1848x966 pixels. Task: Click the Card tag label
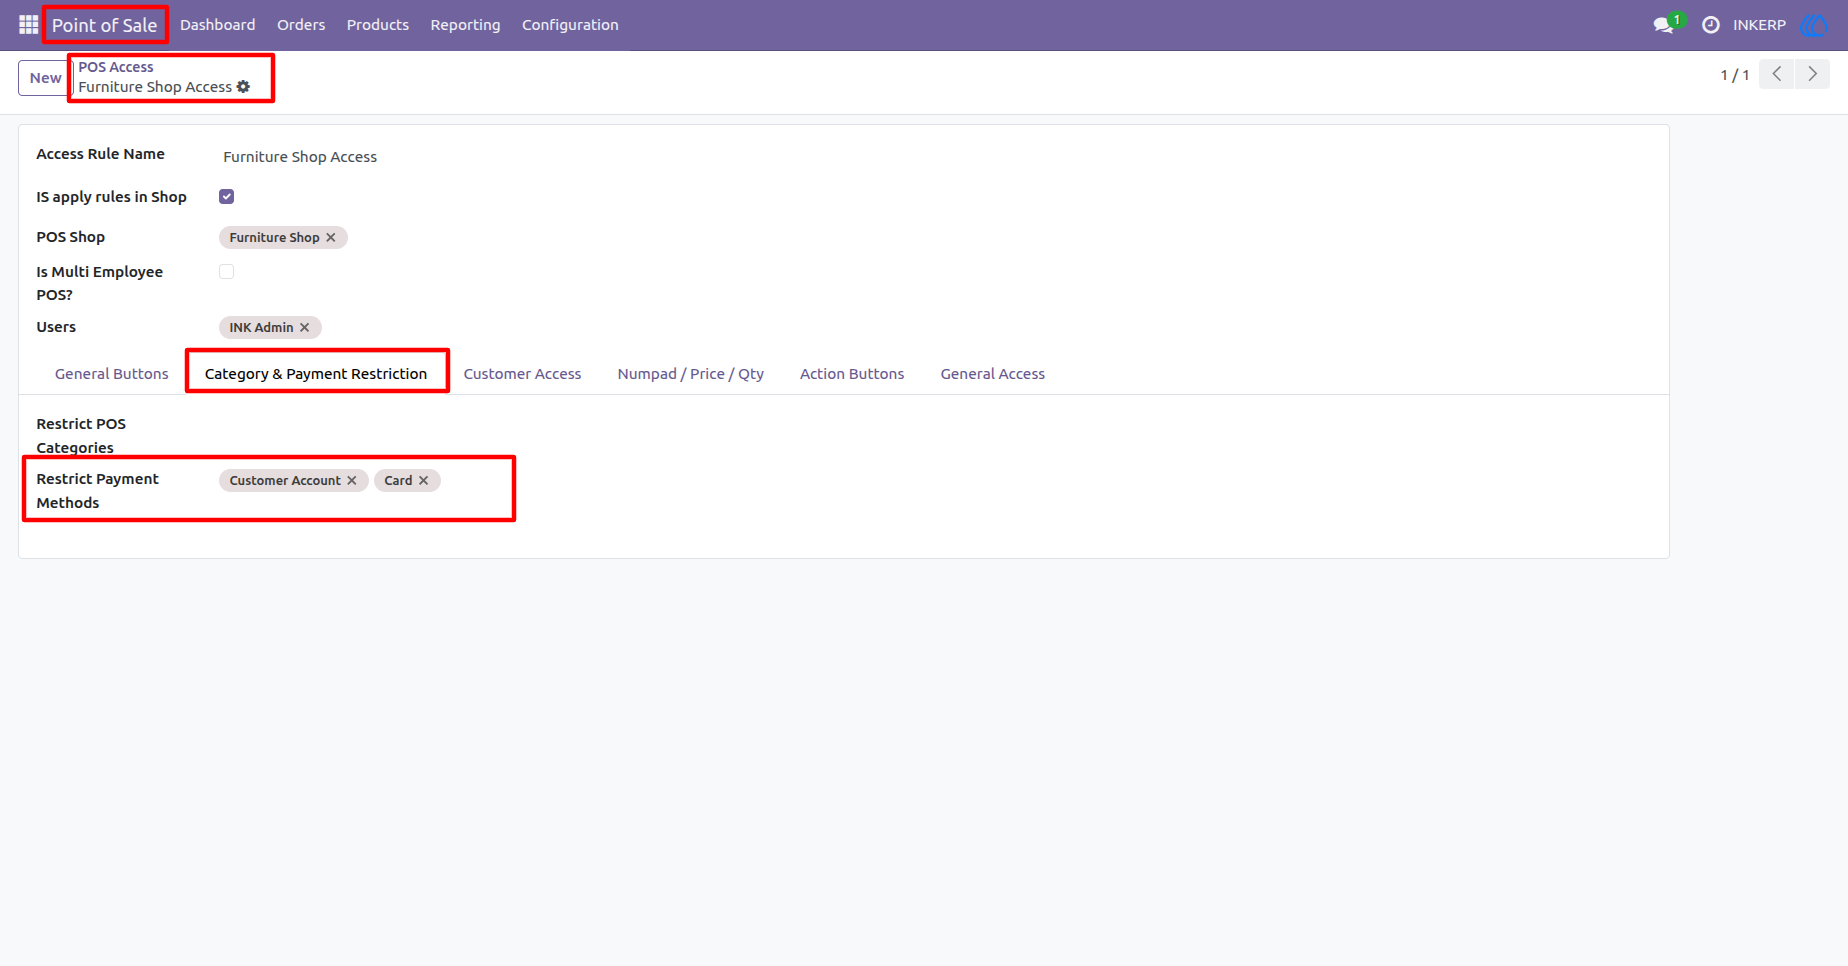tap(398, 481)
